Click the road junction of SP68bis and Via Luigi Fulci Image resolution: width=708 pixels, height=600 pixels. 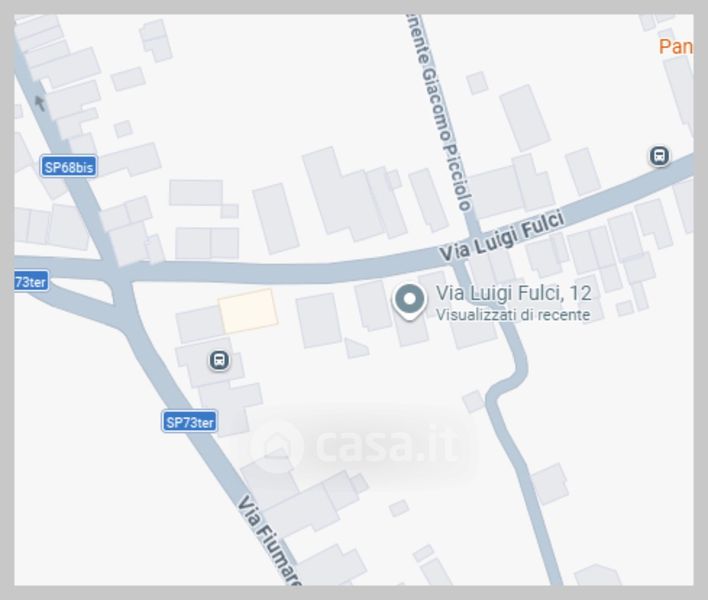(118, 274)
